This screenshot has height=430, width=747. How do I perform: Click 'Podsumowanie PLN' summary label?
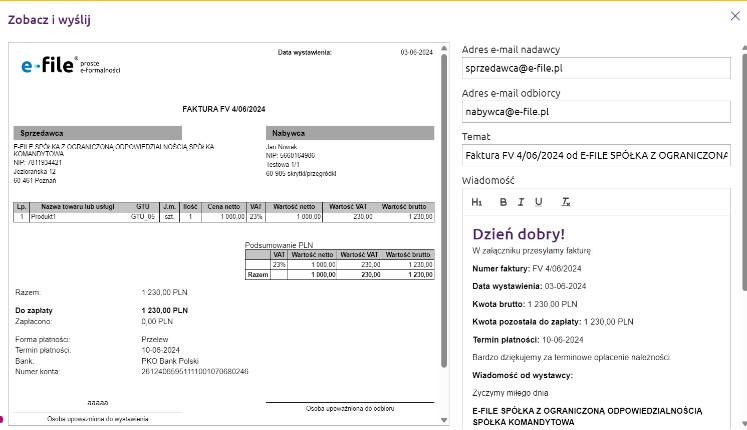[279, 245]
